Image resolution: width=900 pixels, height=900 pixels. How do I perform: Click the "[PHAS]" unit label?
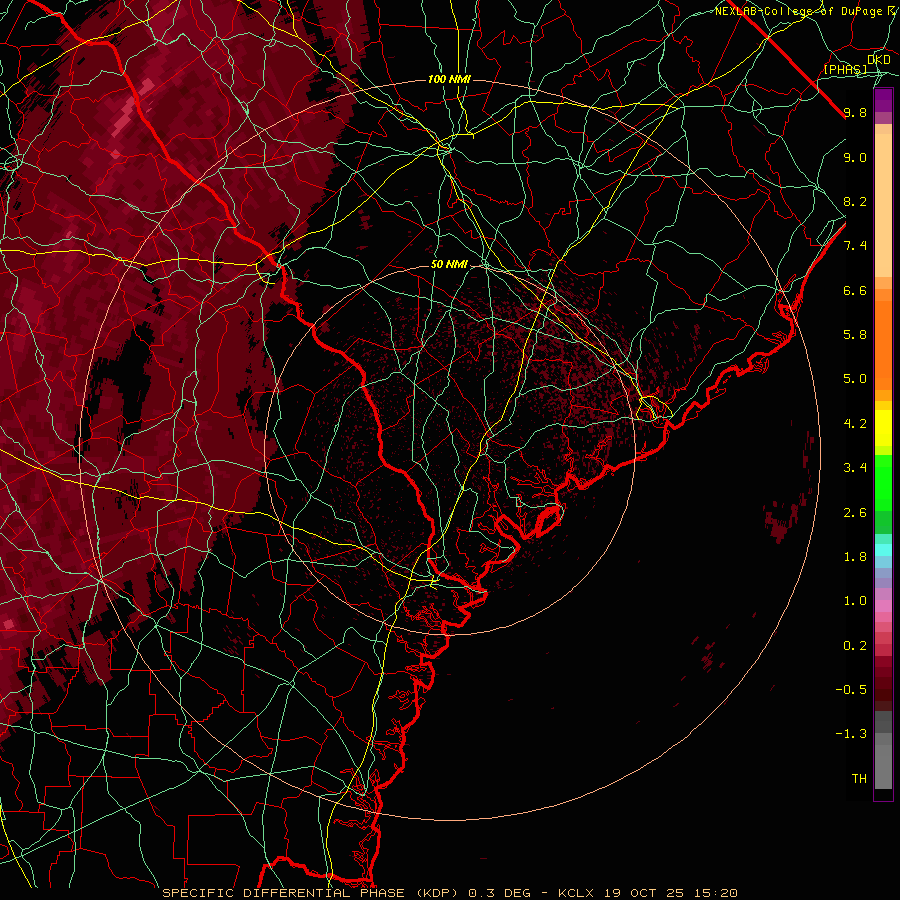click(845, 69)
